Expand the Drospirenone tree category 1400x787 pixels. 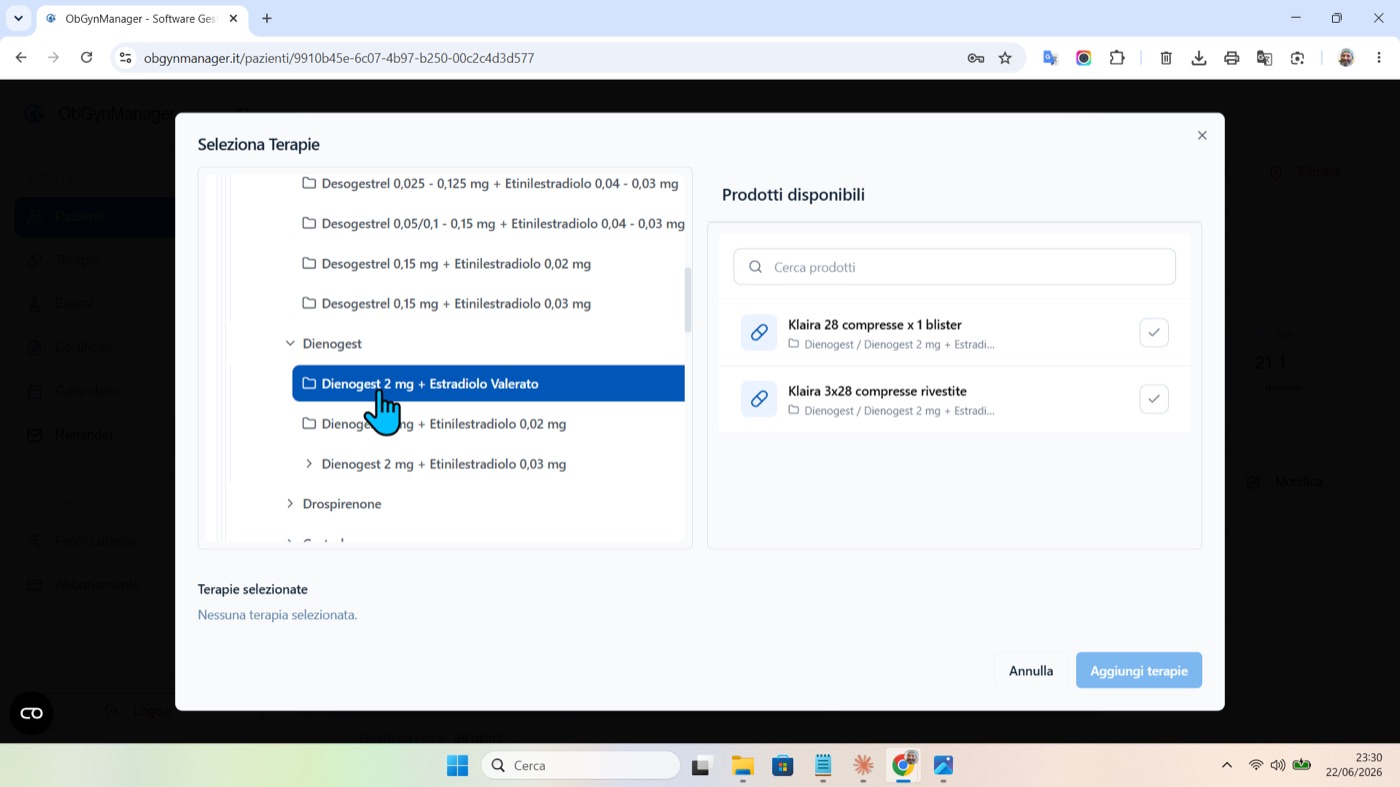(x=290, y=503)
